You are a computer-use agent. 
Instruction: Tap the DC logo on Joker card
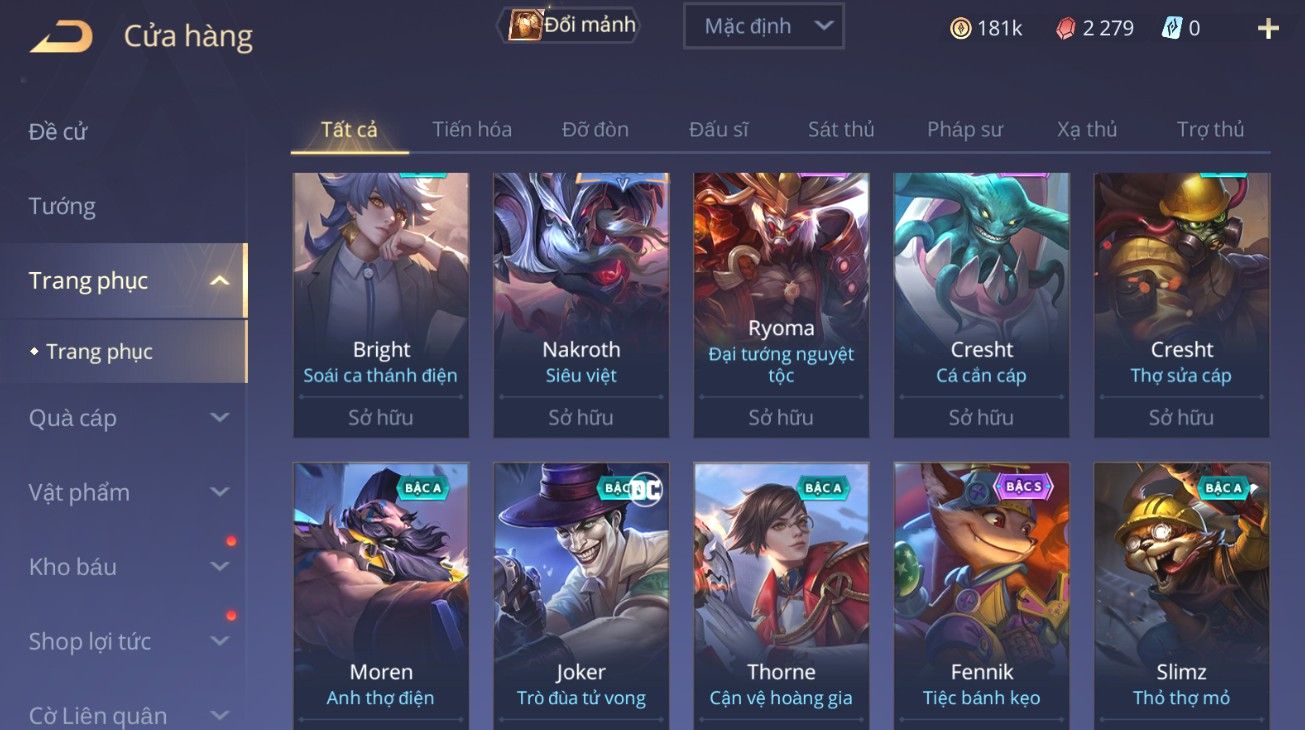tap(646, 487)
